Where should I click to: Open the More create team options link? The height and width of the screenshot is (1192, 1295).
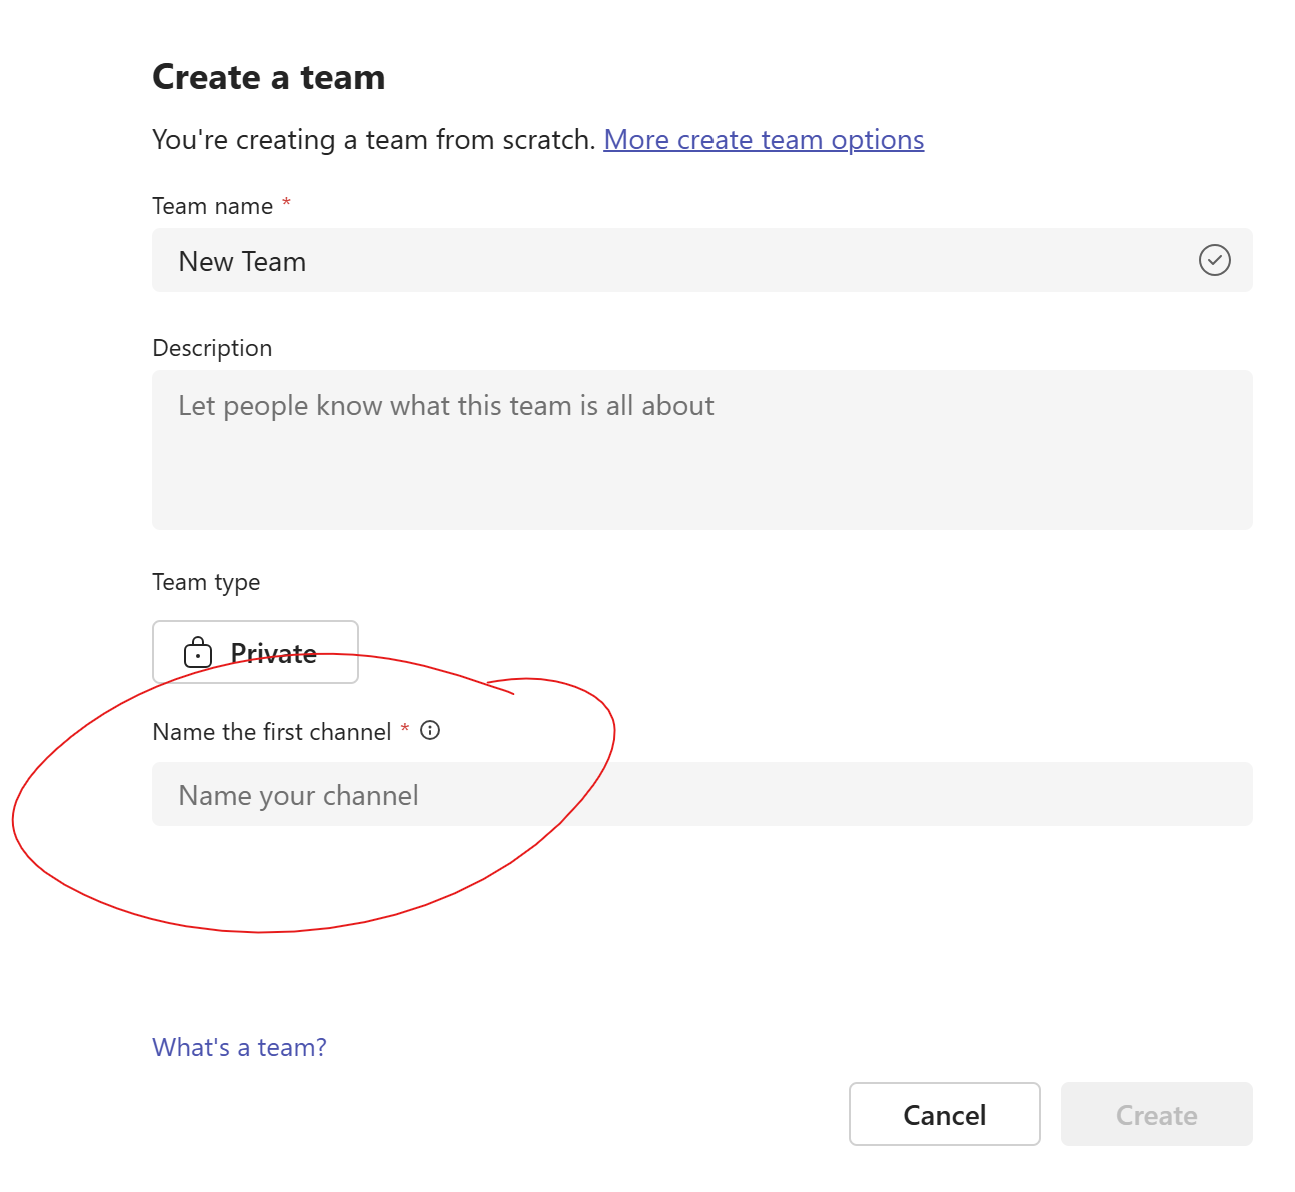point(763,140)
